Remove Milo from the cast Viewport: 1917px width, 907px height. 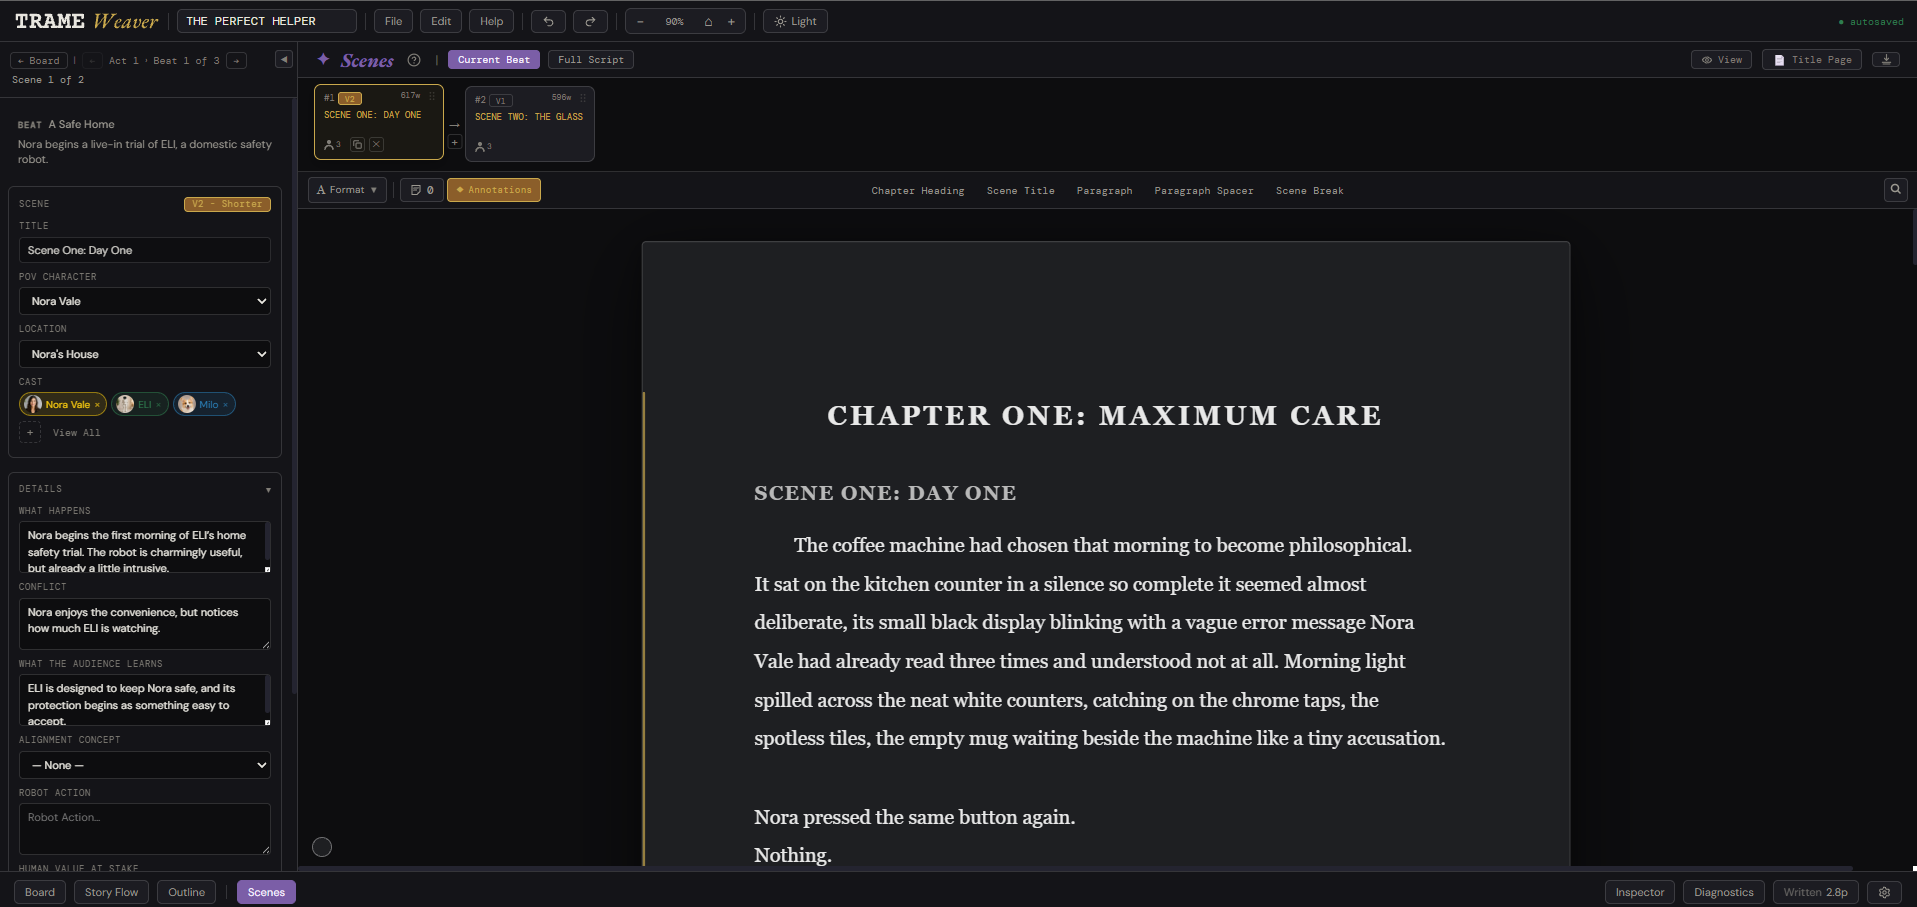226,405
